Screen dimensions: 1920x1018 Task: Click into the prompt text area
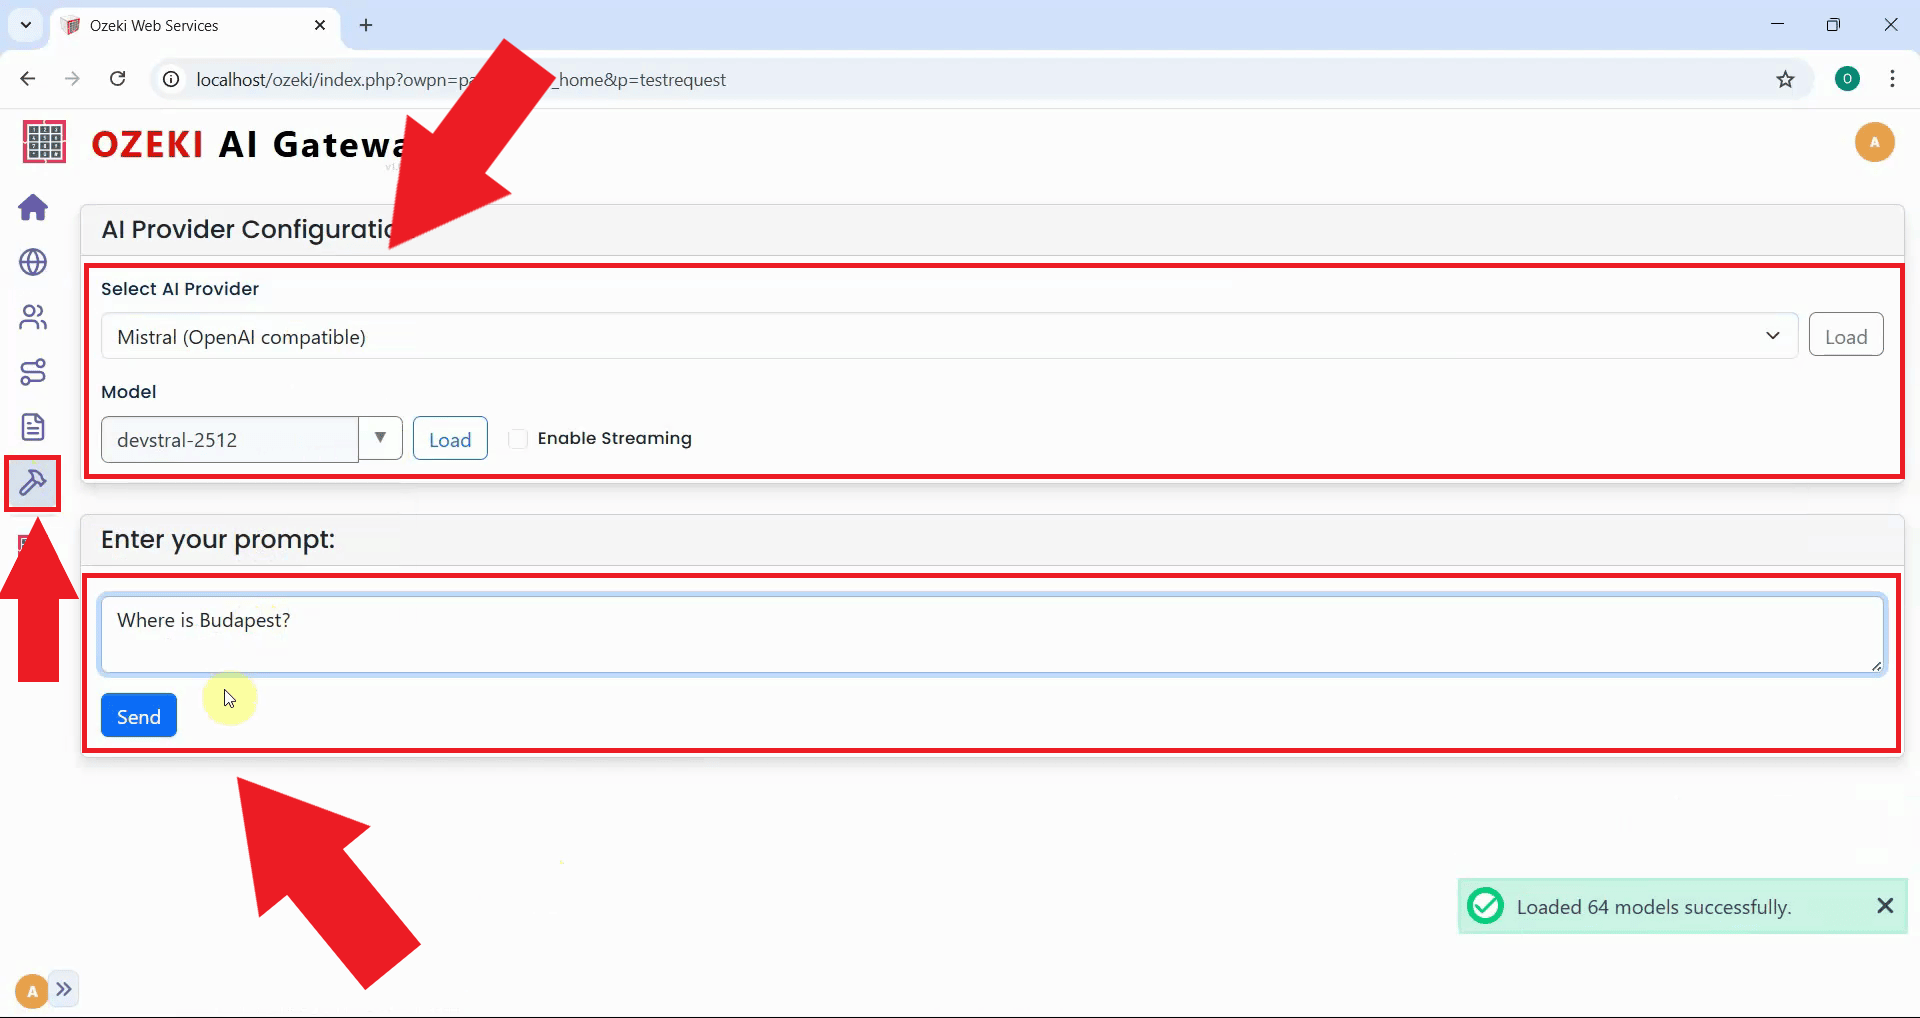990,634
